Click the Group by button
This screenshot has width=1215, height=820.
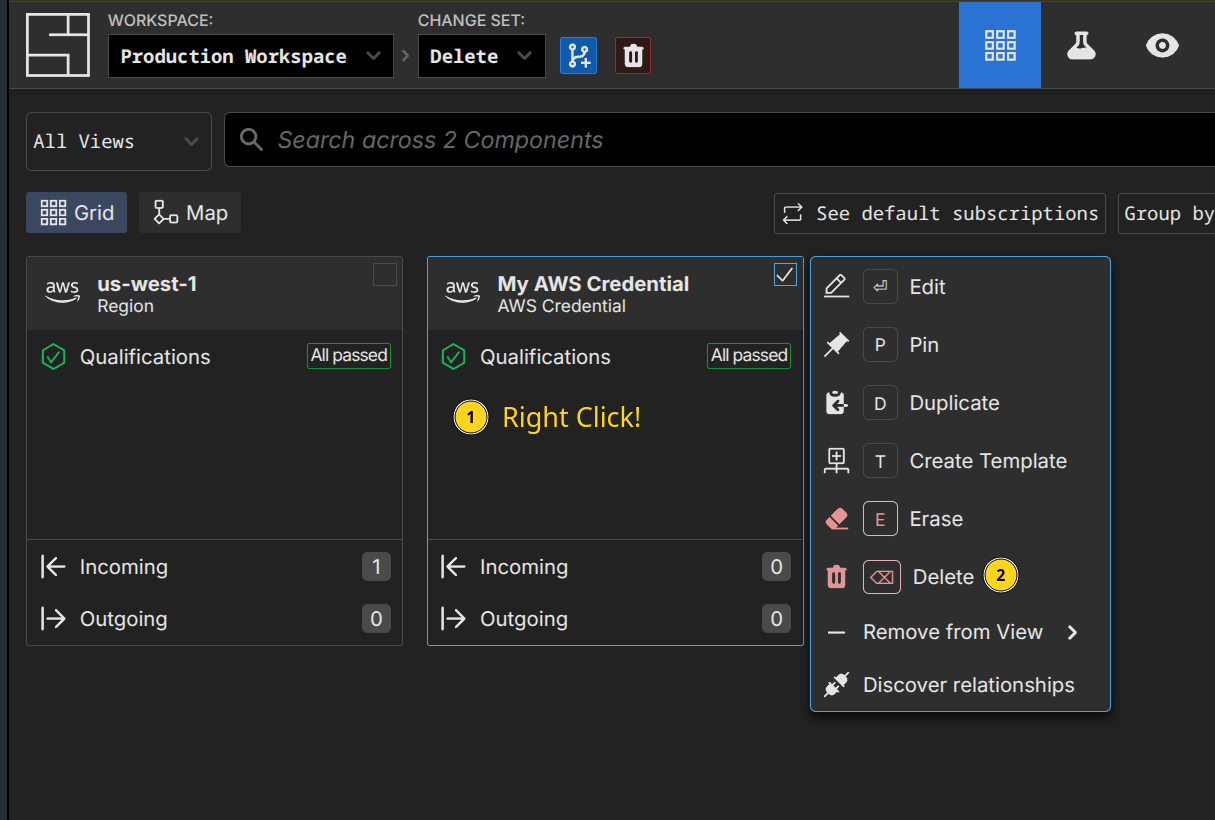pos(1167,214)
